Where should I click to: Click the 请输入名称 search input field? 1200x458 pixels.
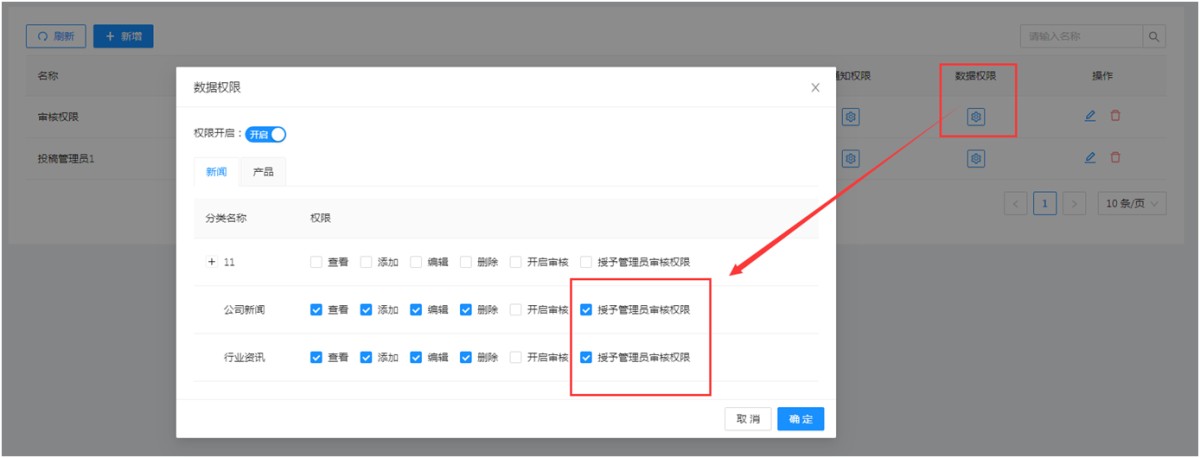[1080, 37]
